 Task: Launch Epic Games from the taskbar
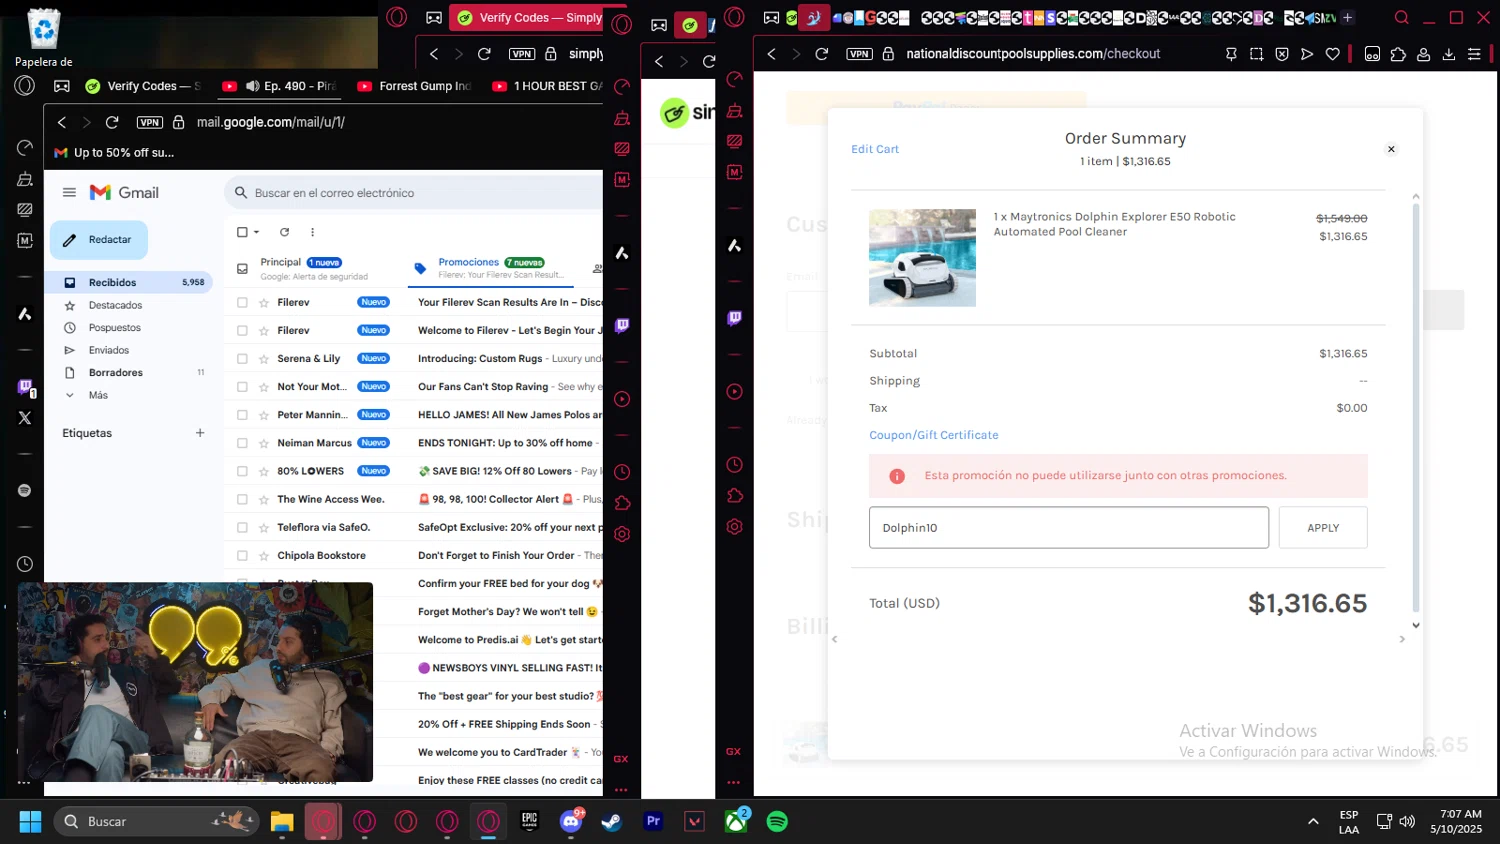530,822
